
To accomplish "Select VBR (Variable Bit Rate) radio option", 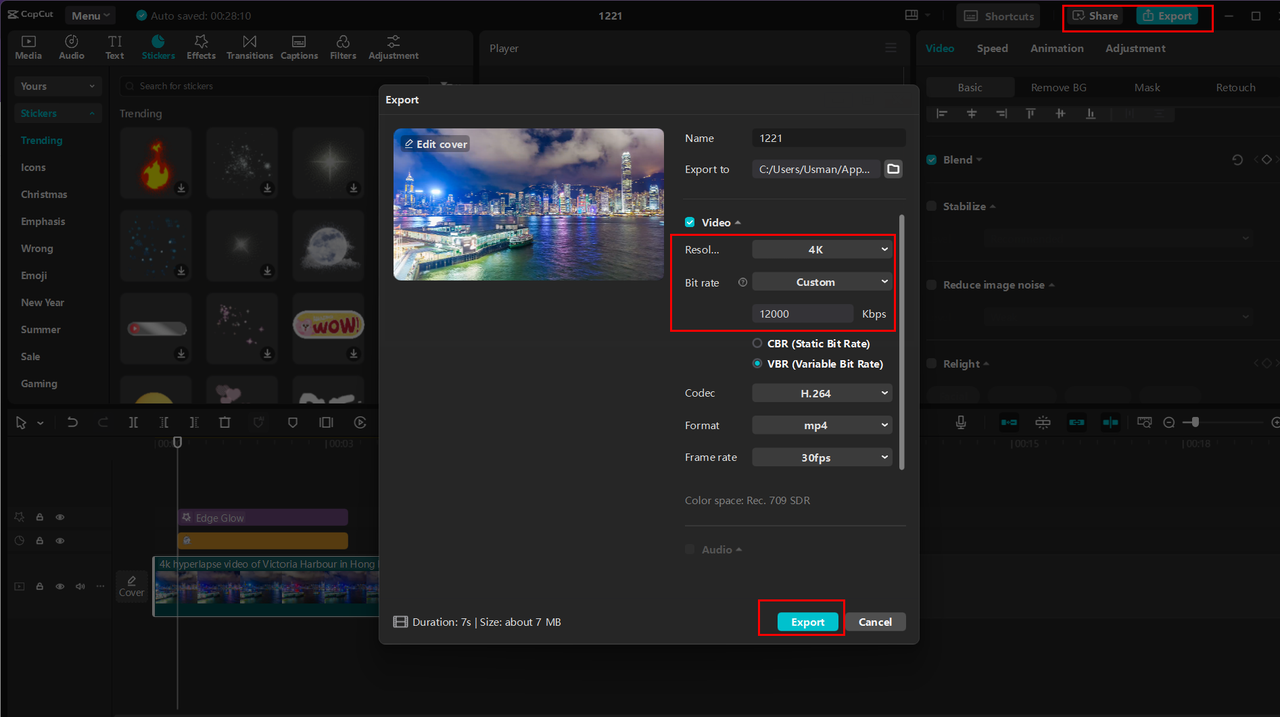I will (x=757, y=364).
